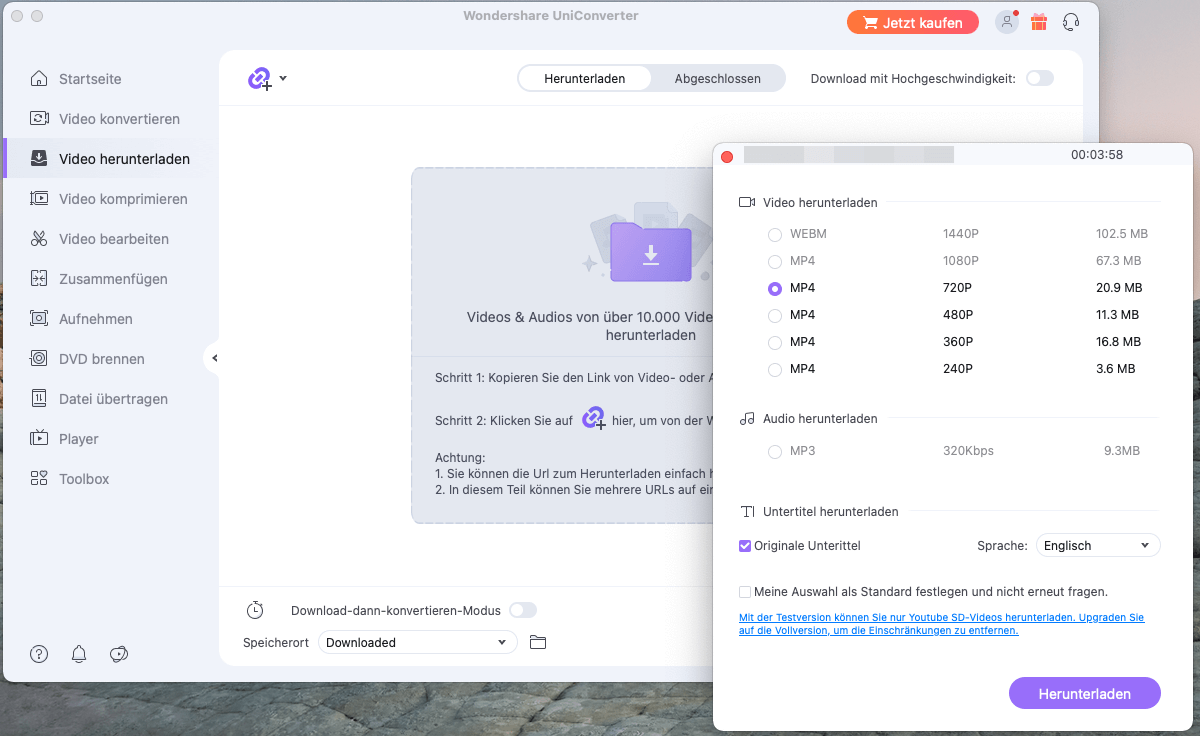This screenshot has width=1200, height=736.
Task: Expand dropdown arrow next to paste URL icon
Action: (x=283, y=78)
